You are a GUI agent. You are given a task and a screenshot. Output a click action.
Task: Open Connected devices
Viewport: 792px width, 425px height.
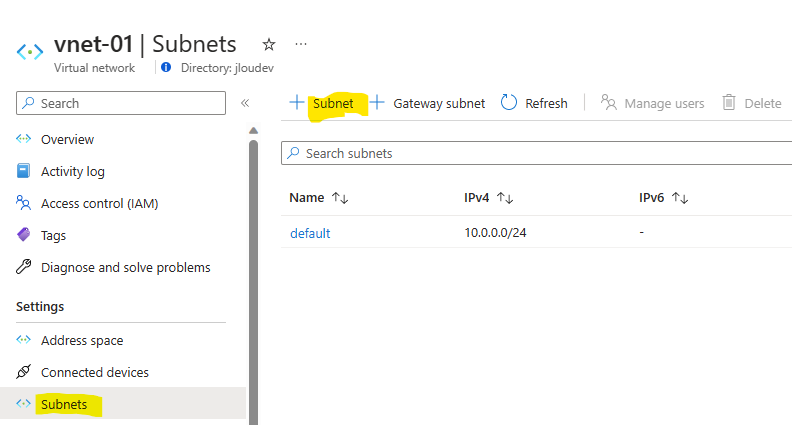tap(95, 372)
